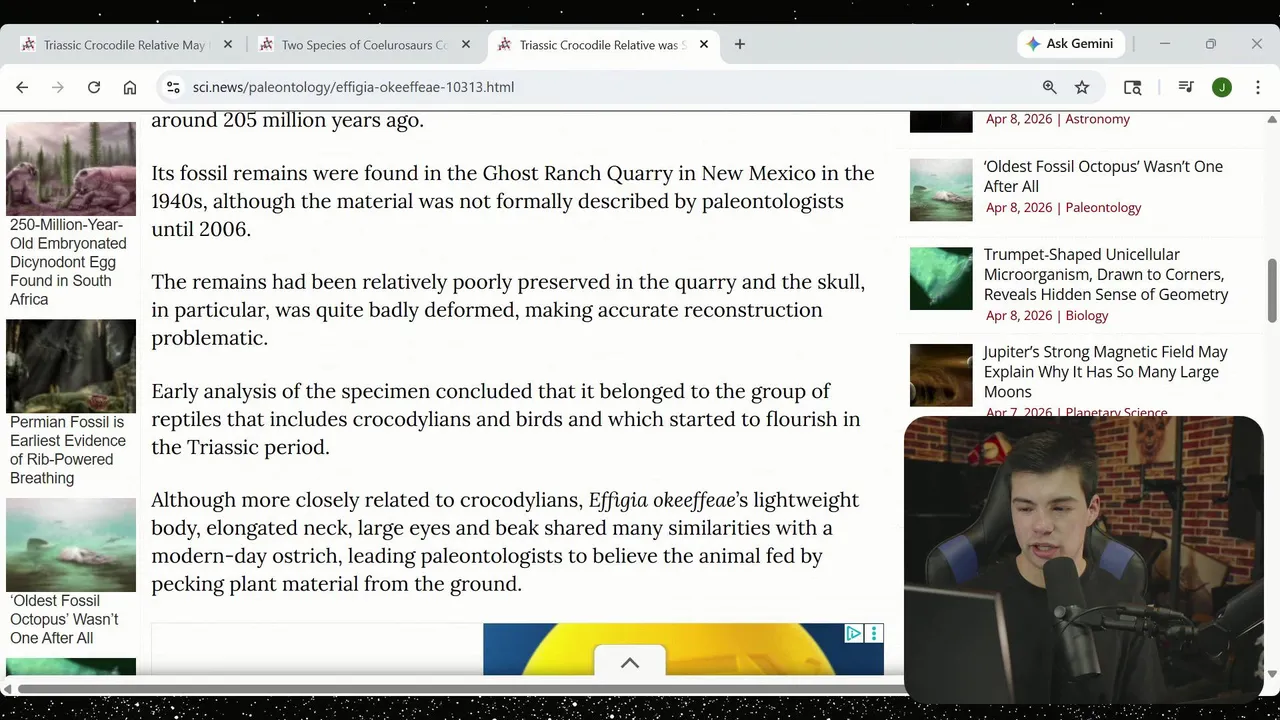This screenshot has height=720, width=1280.
Task: Expand the bottom ad chevron handle
Action: click(x=630, y=661)
